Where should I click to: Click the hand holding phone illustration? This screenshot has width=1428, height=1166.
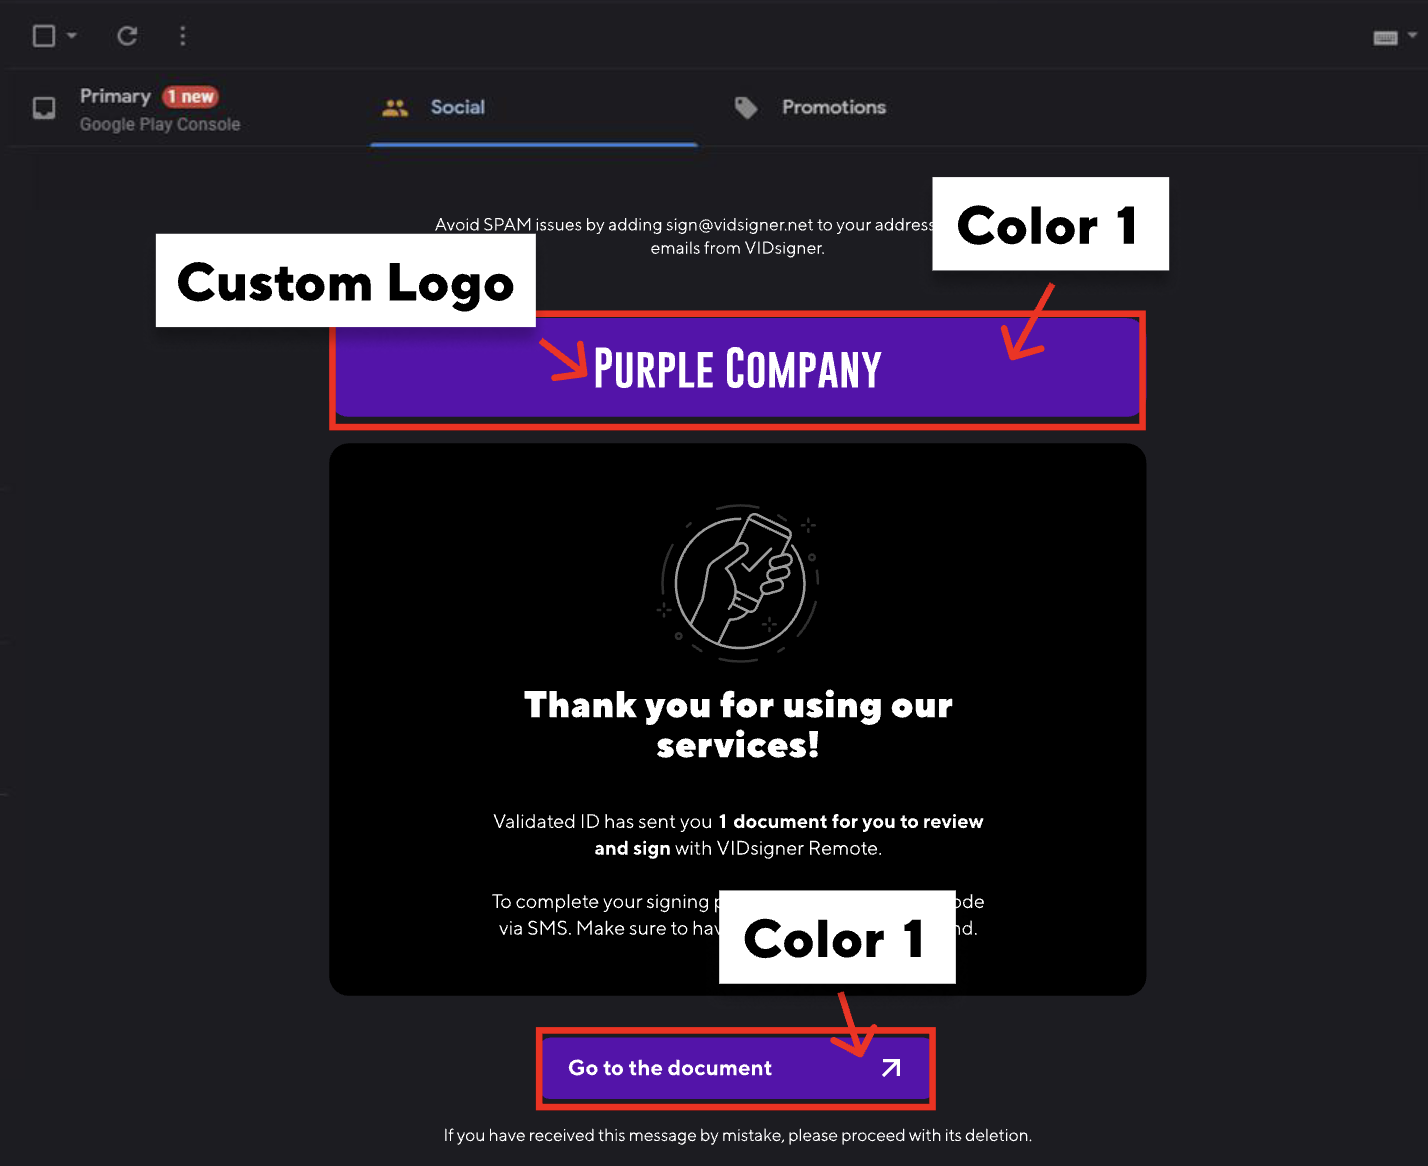point(739,582)
